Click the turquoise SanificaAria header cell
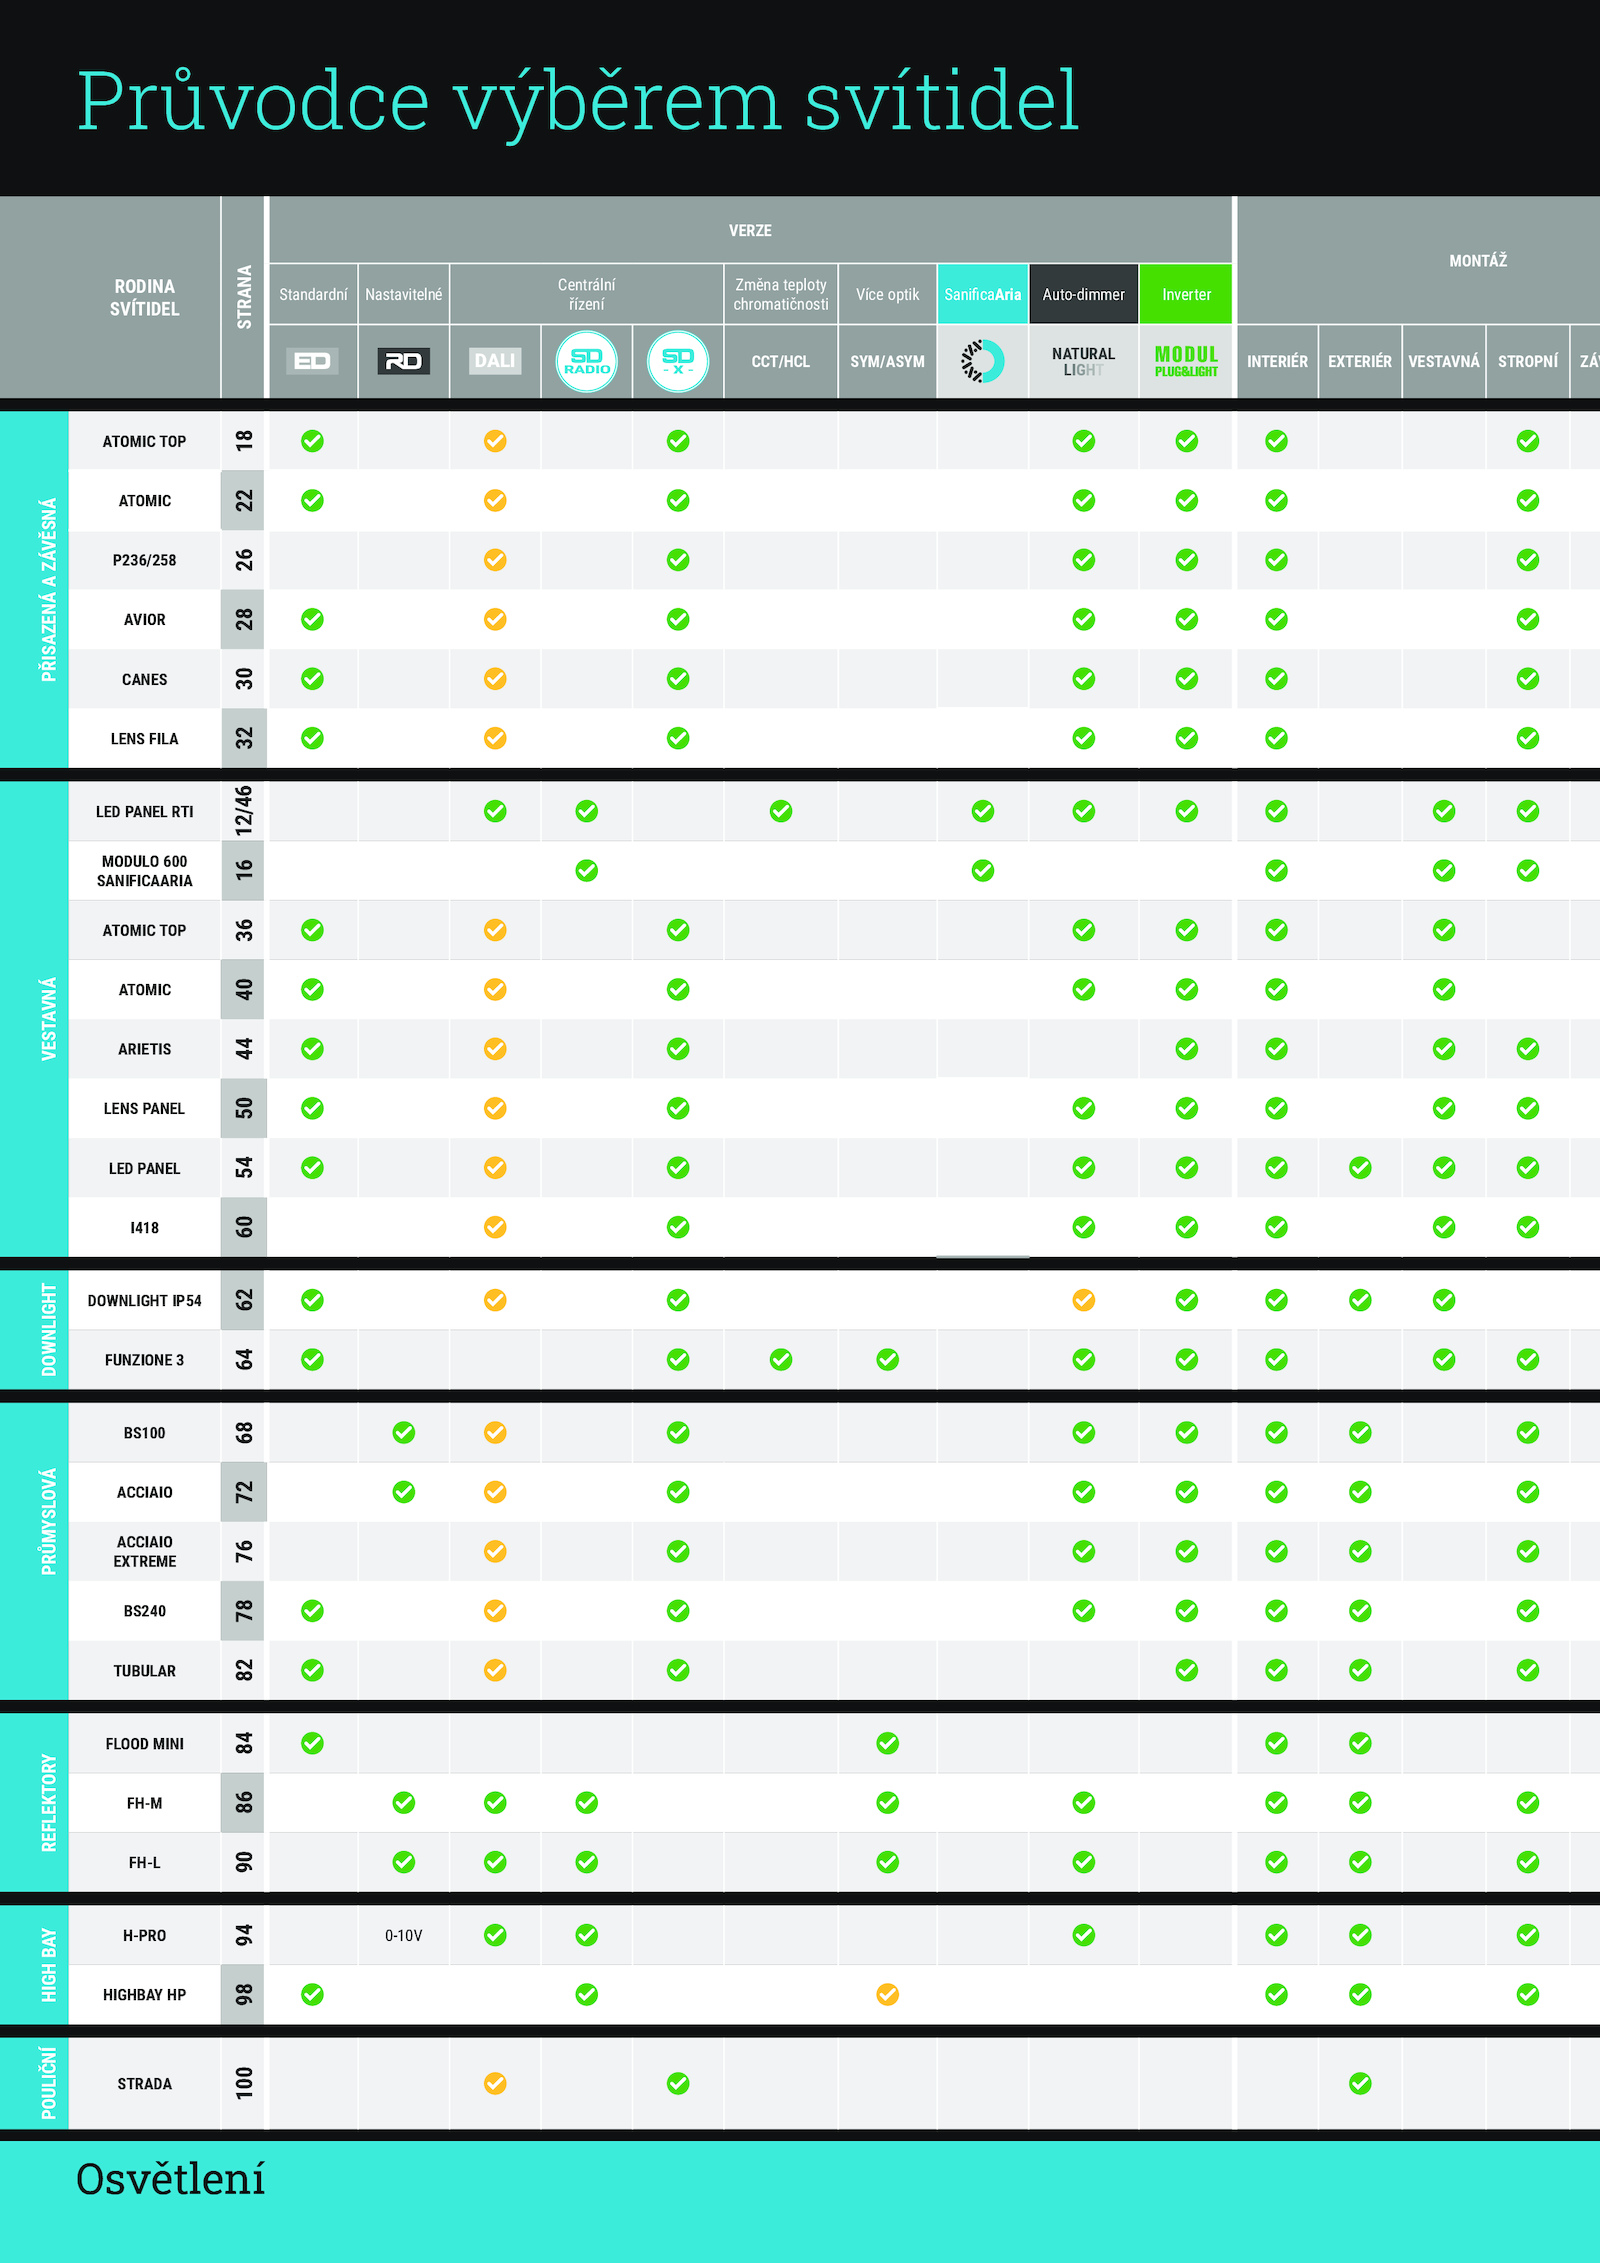 point(983,294)
